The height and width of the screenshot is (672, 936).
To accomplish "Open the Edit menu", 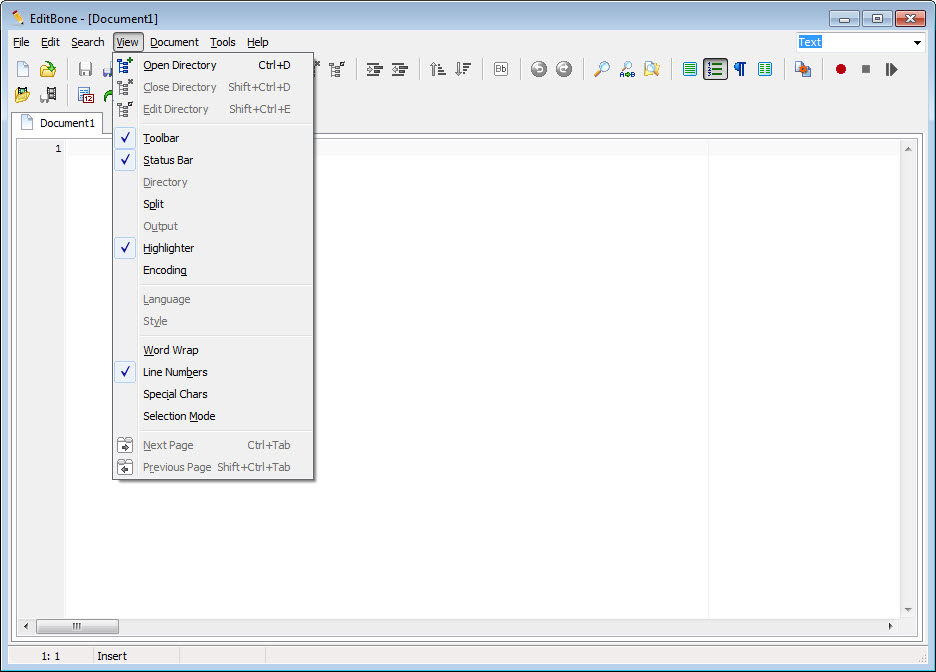I will pos(50,42).
